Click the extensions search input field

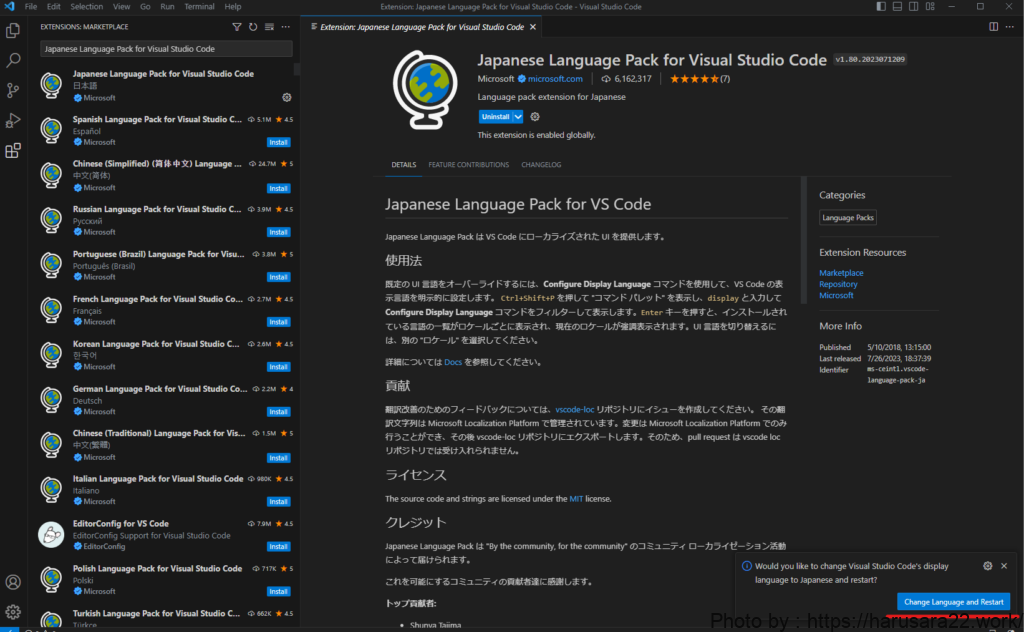[x=166, y=48]
